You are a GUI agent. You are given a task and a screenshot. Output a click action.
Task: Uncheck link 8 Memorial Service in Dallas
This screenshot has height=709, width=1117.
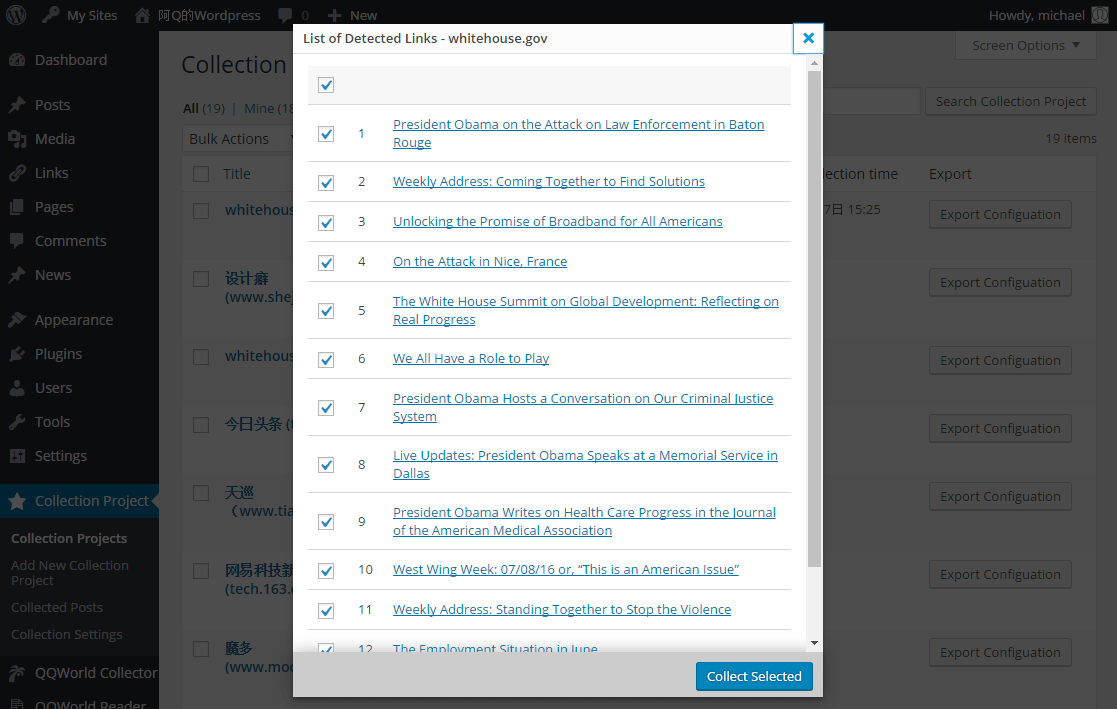326,465
